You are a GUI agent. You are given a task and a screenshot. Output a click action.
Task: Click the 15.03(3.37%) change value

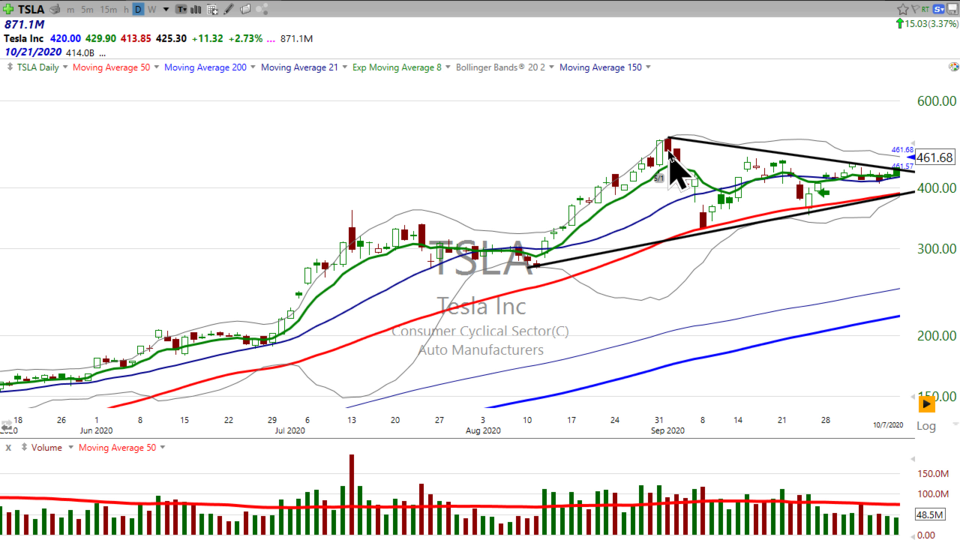(x=931, y=24)
